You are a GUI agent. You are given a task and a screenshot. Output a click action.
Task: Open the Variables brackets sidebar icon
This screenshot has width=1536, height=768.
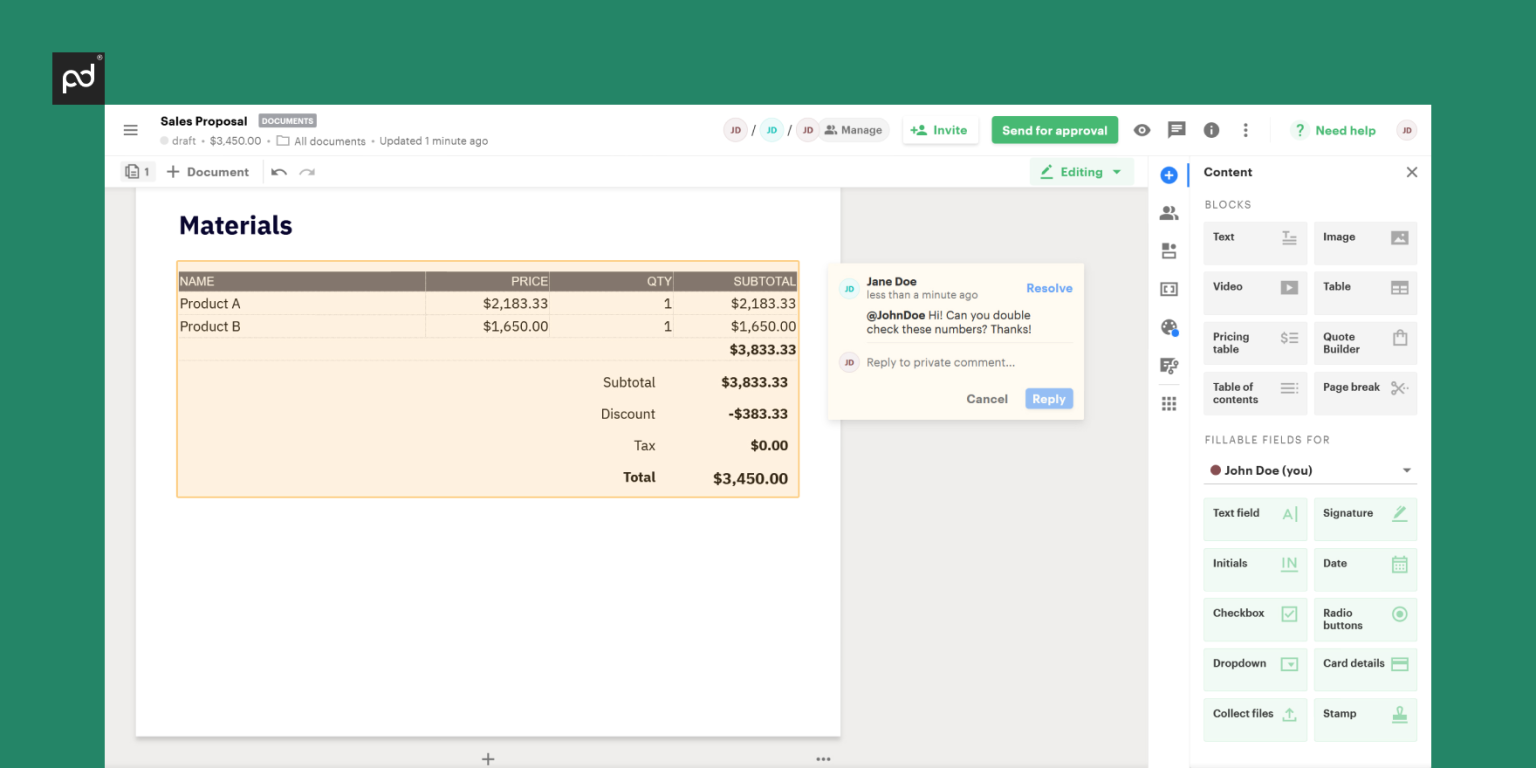click(1168, 289)
